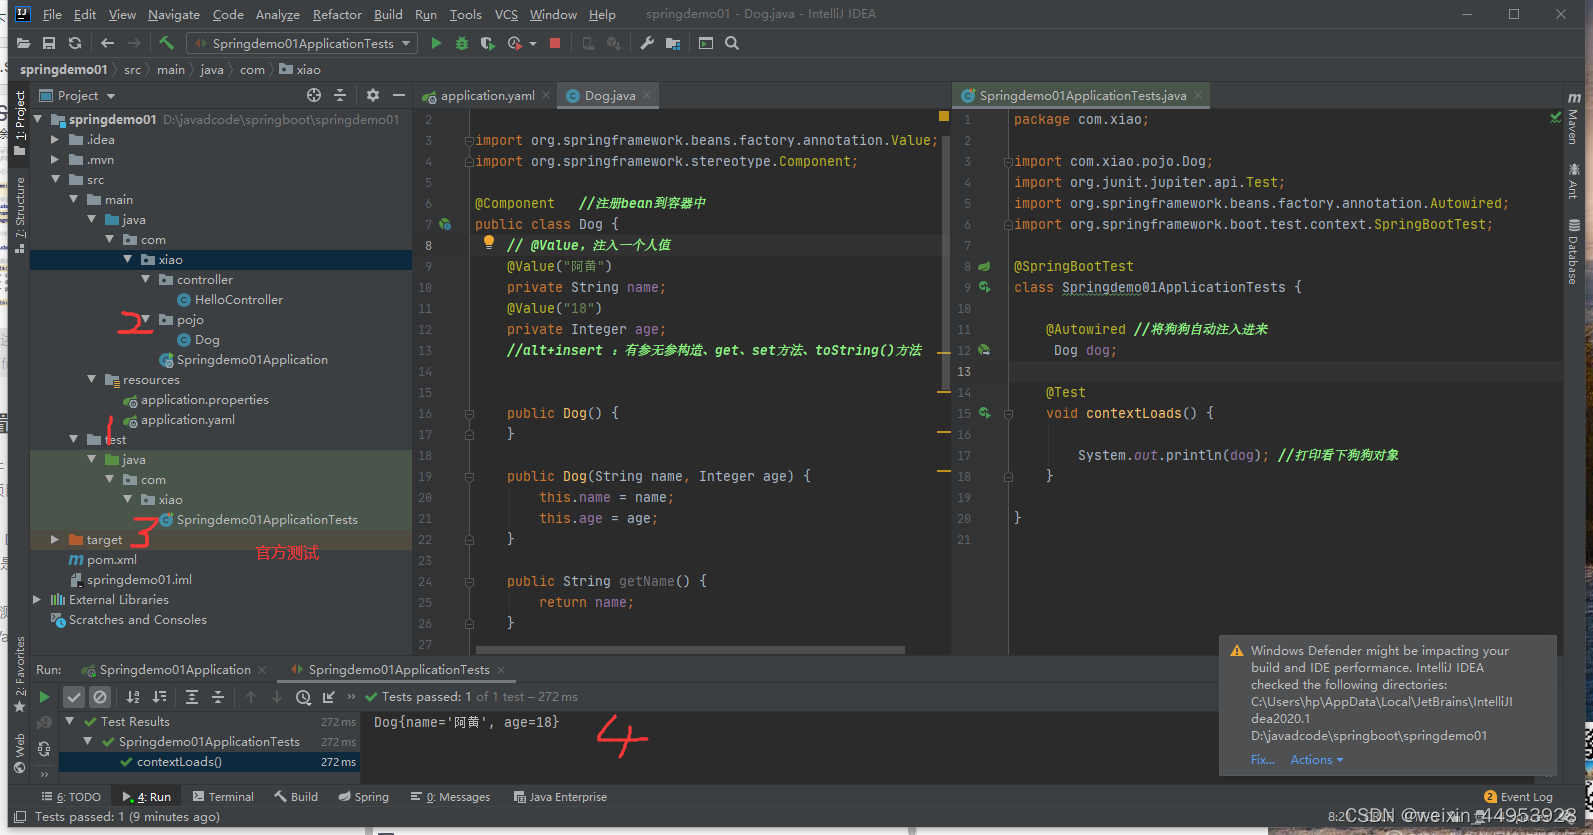Expand all test results
The height and width of the screenshot is (835, 1593).
coord(192,697)
